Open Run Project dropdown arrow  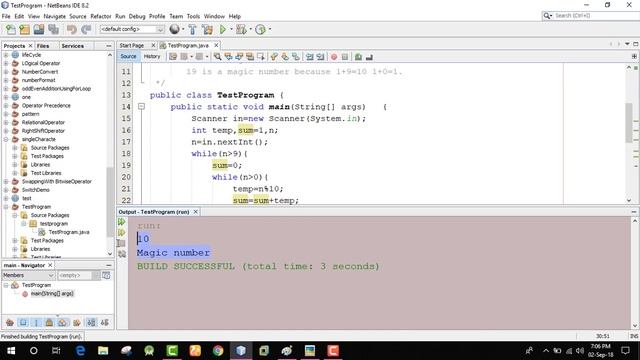[x=231, y=29]
